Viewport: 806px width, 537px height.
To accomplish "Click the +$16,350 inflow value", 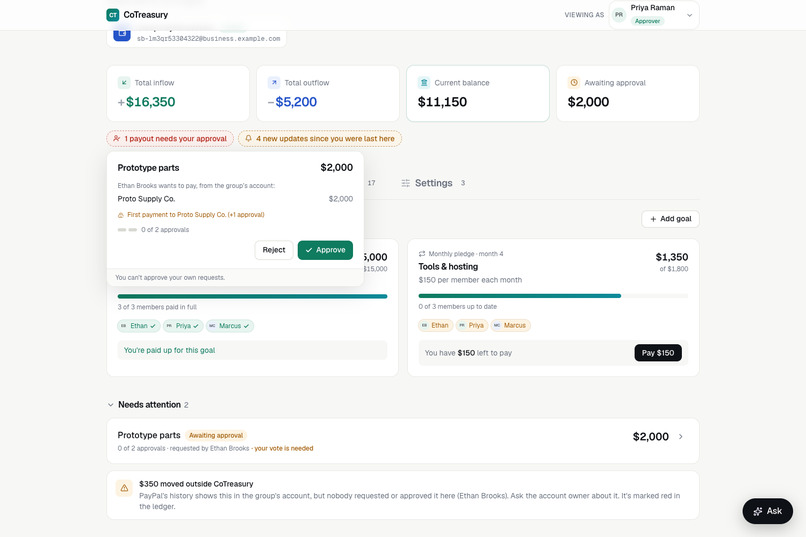I will coord(146,102).
